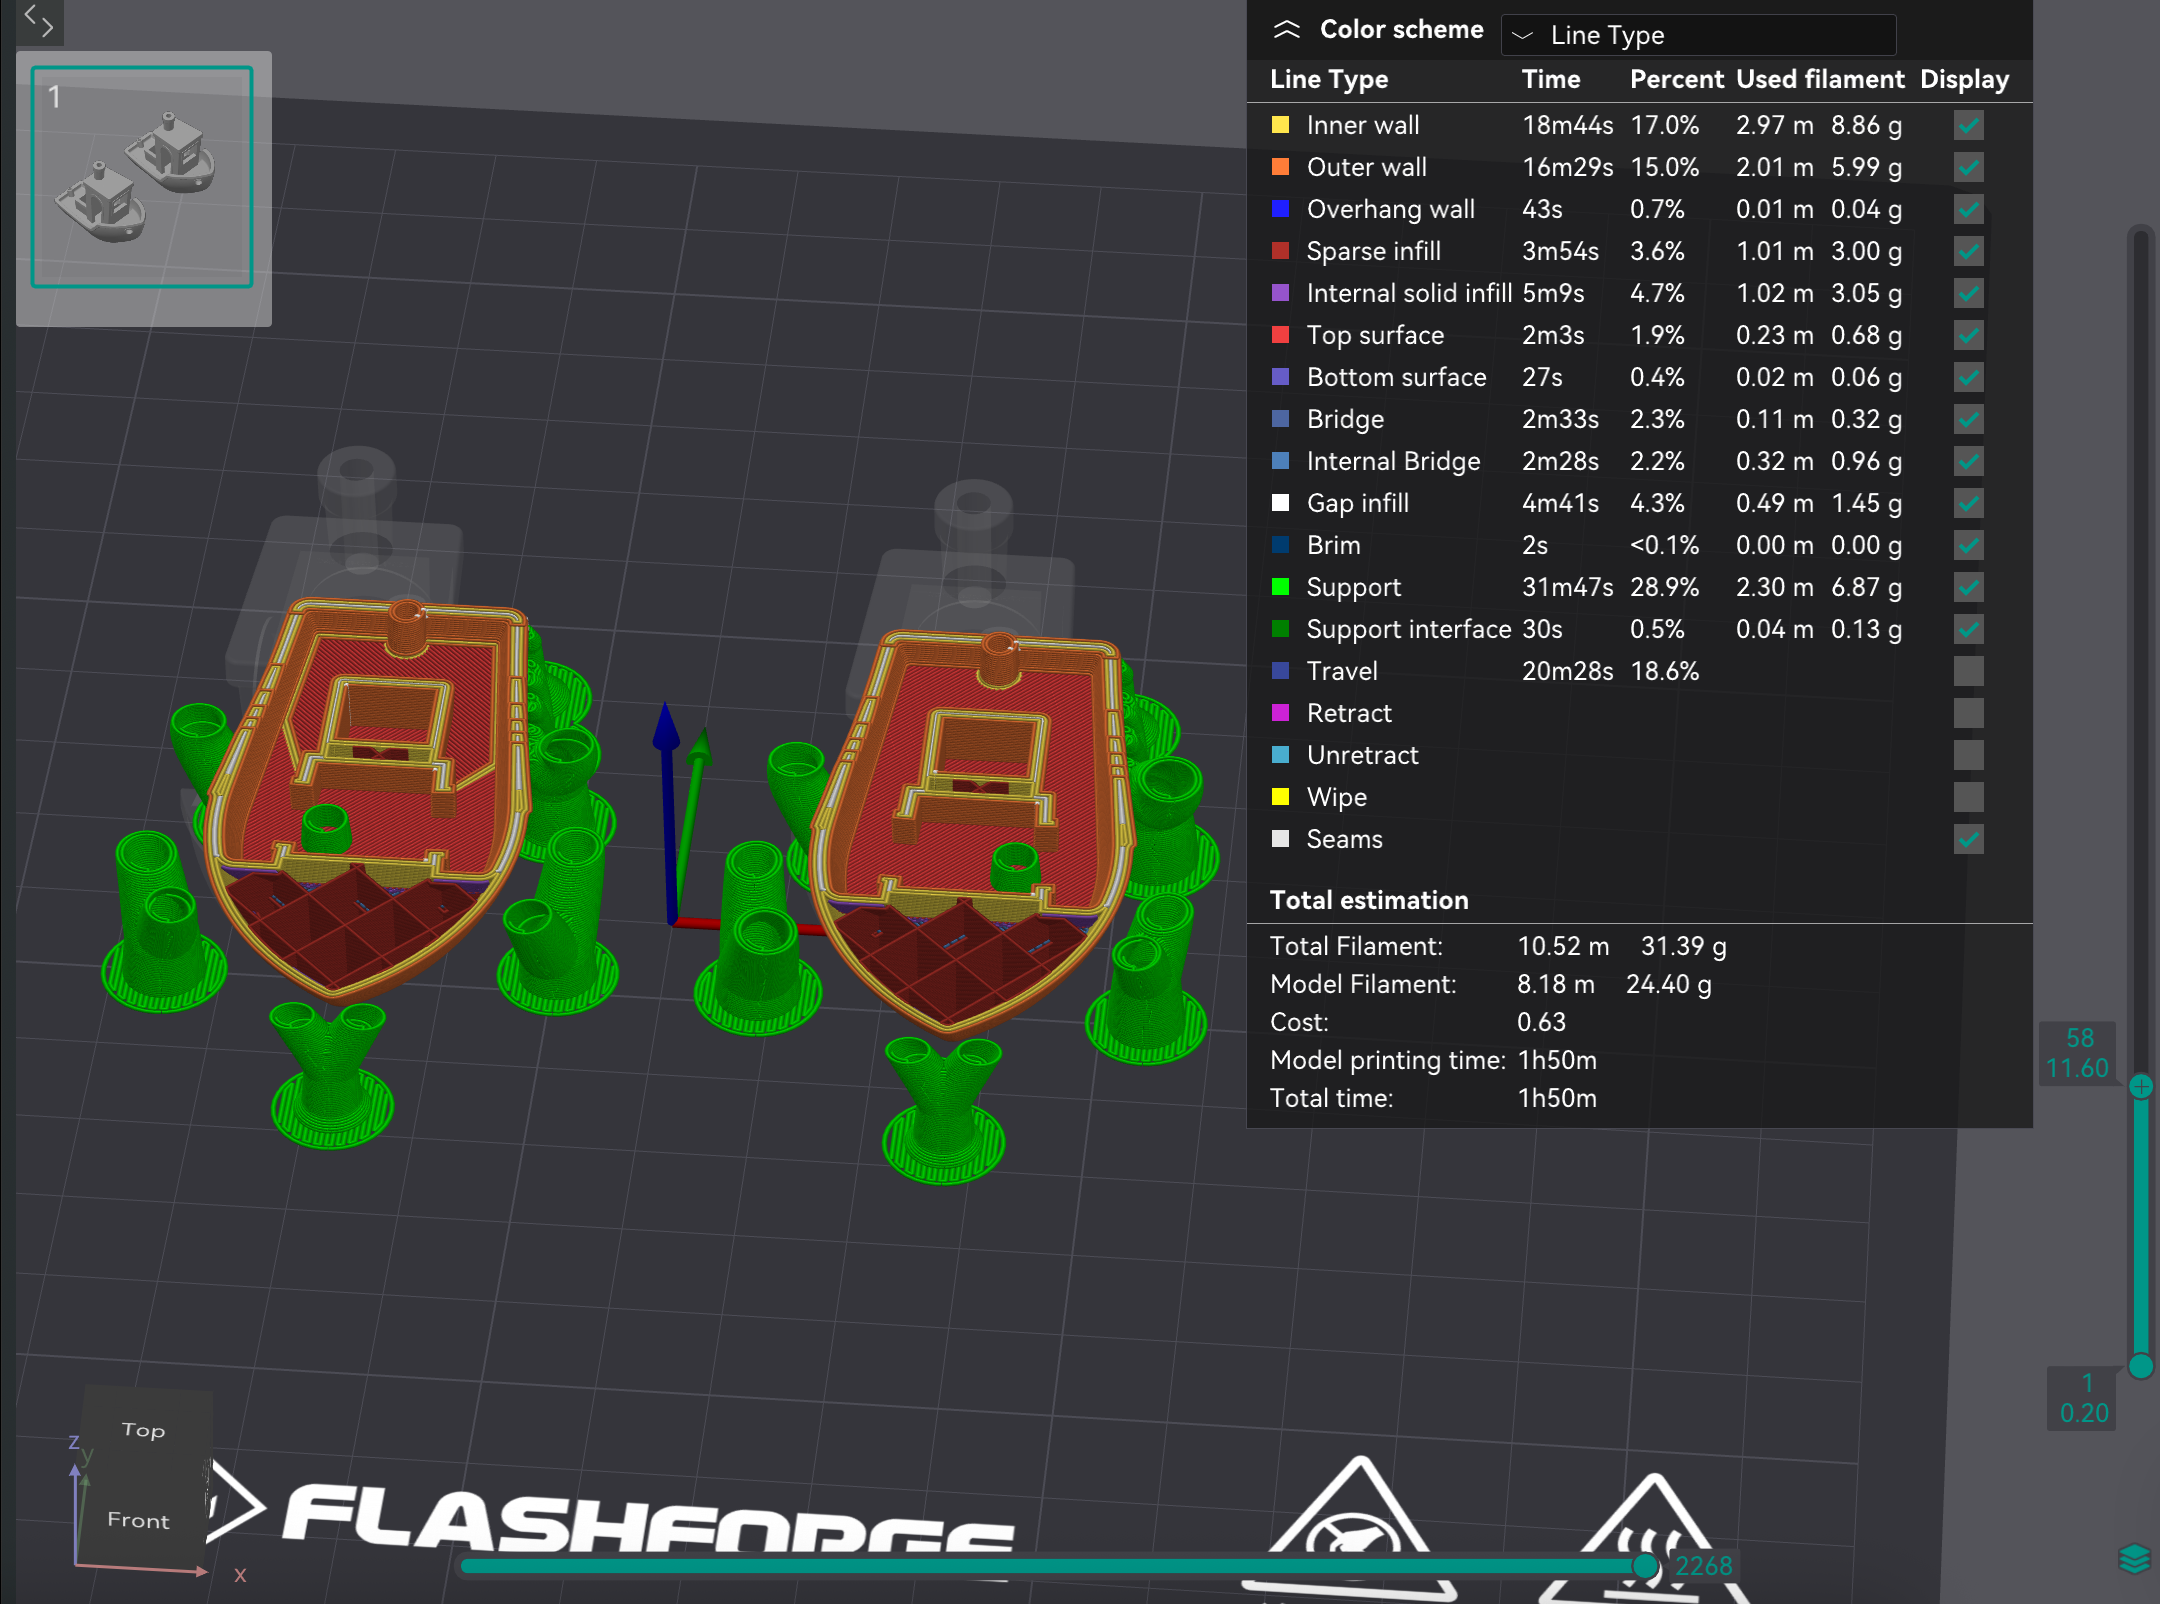Screen dimensions: 2160x1604
Task: Select Front face of view cube
Action: click(139, 1520)
